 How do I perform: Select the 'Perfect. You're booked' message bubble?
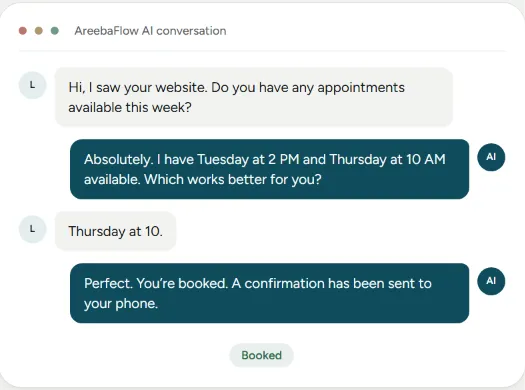270,293
